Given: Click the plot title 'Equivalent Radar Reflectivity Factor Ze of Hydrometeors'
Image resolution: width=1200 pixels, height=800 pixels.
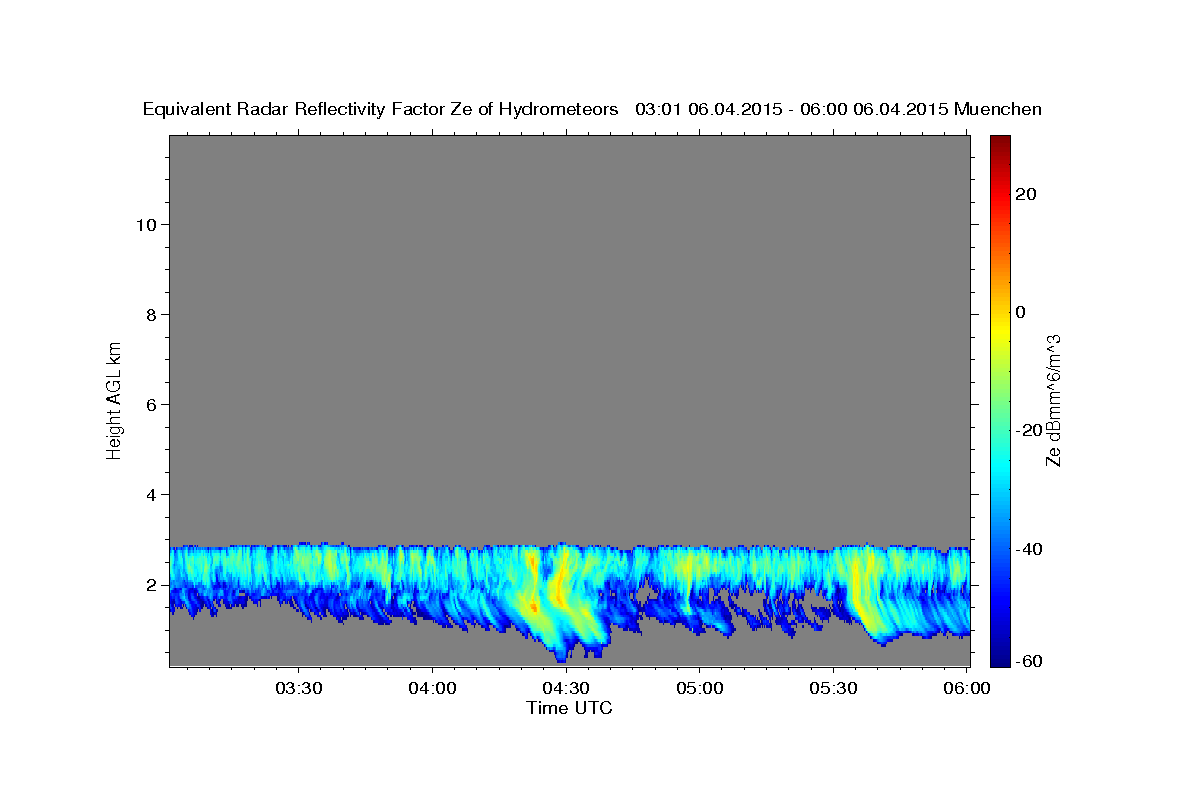Looking at the screenshot, I should (x=380, y=110).
